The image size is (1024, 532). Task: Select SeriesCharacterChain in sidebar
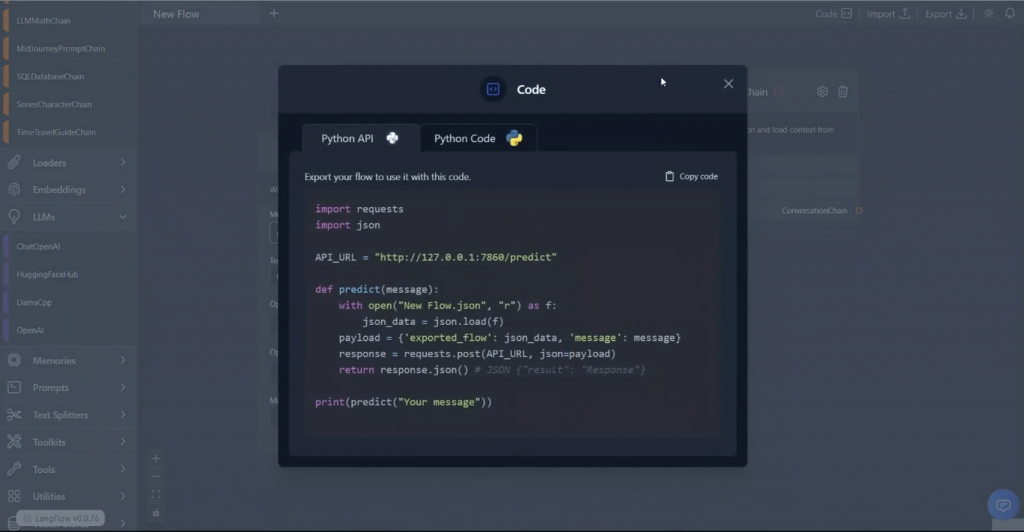(x=54, y=104)
